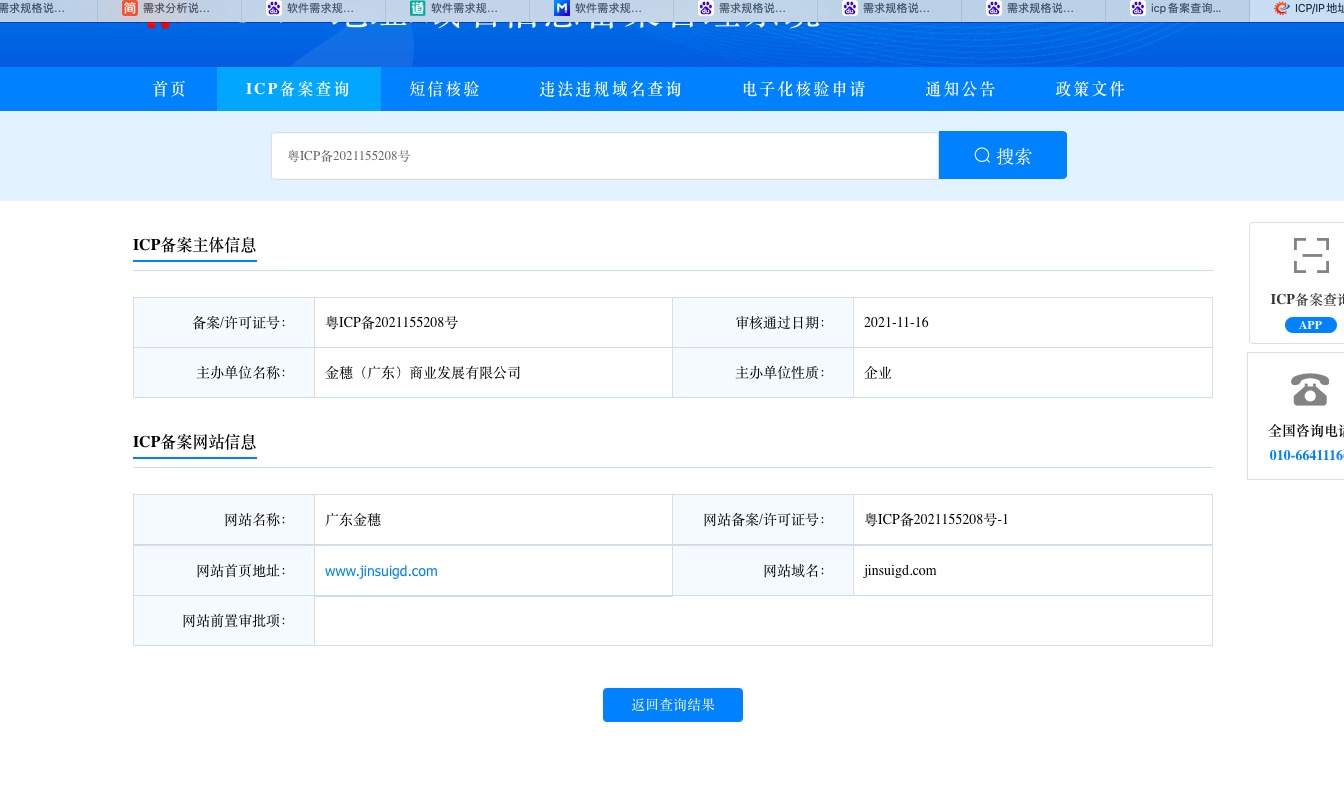Click the blue APP badge
This screenshot has height=807, width=1344.
[x=1310, y=325]
